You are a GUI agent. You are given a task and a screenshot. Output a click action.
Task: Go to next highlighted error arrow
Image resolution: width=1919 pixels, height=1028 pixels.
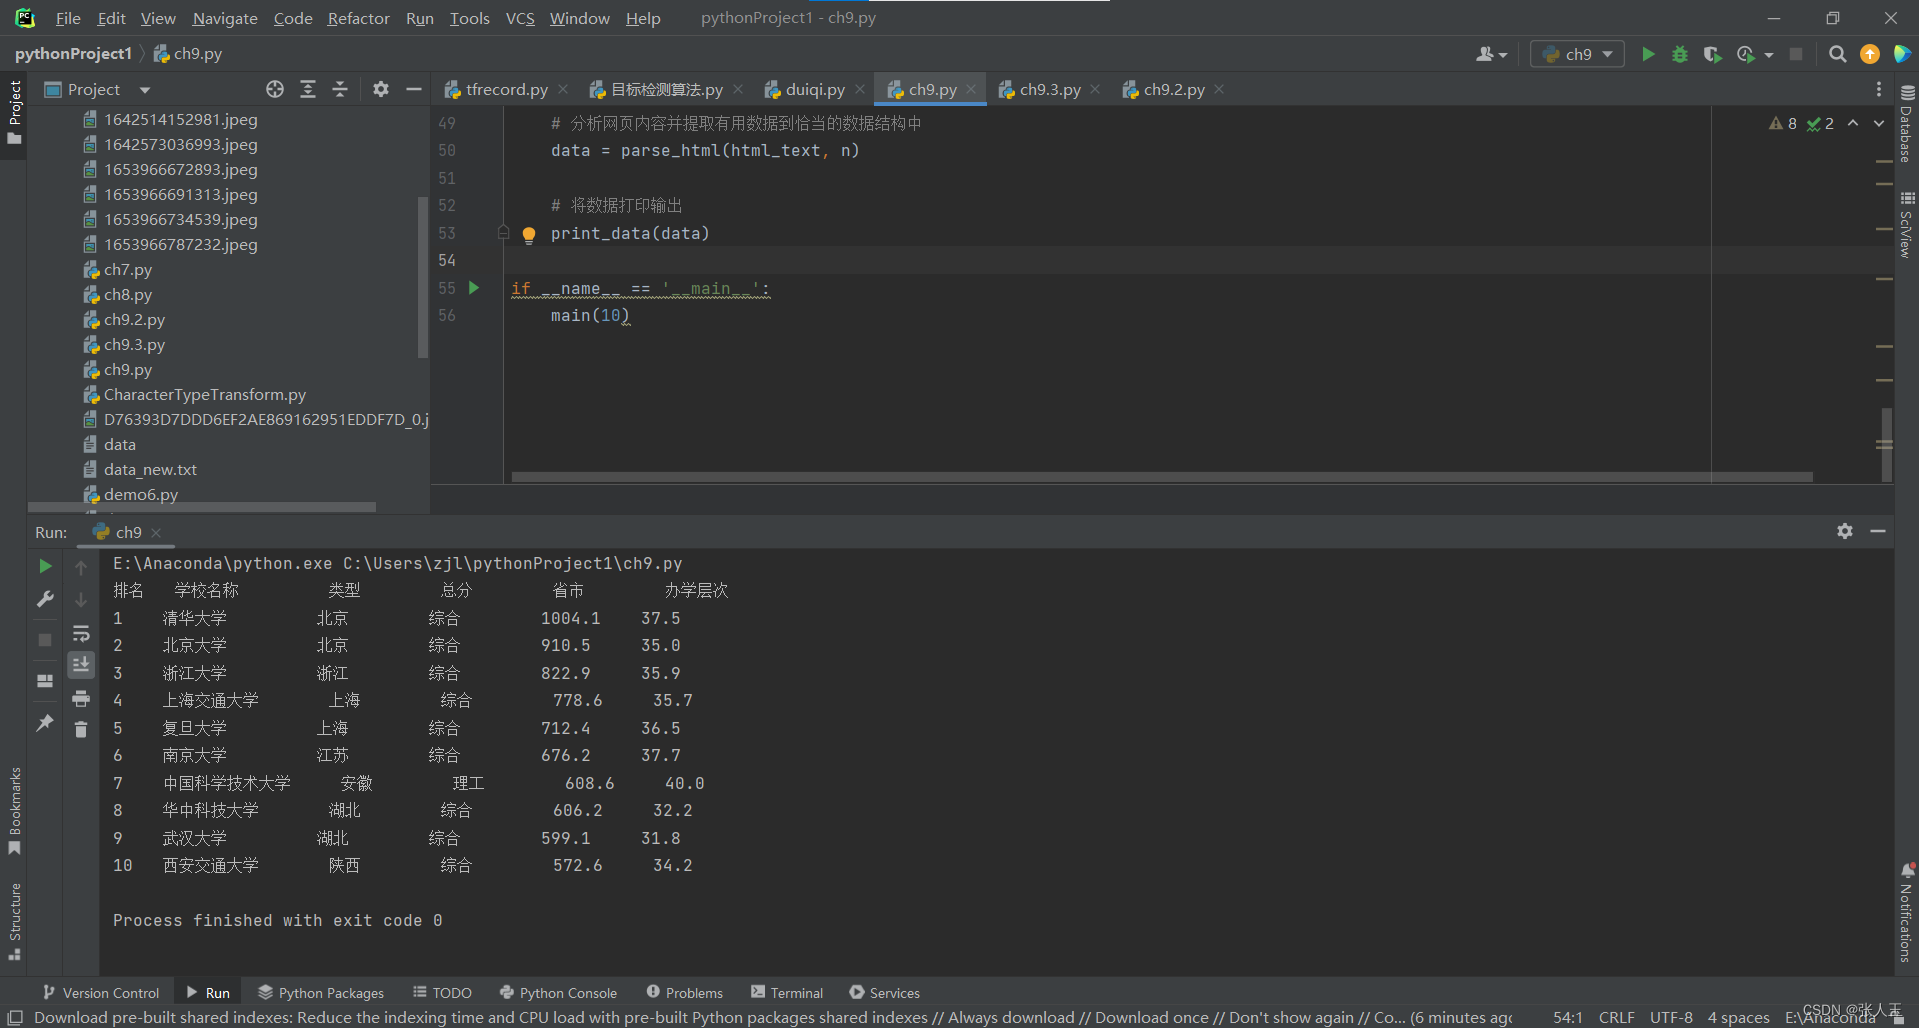(1879, 123)
